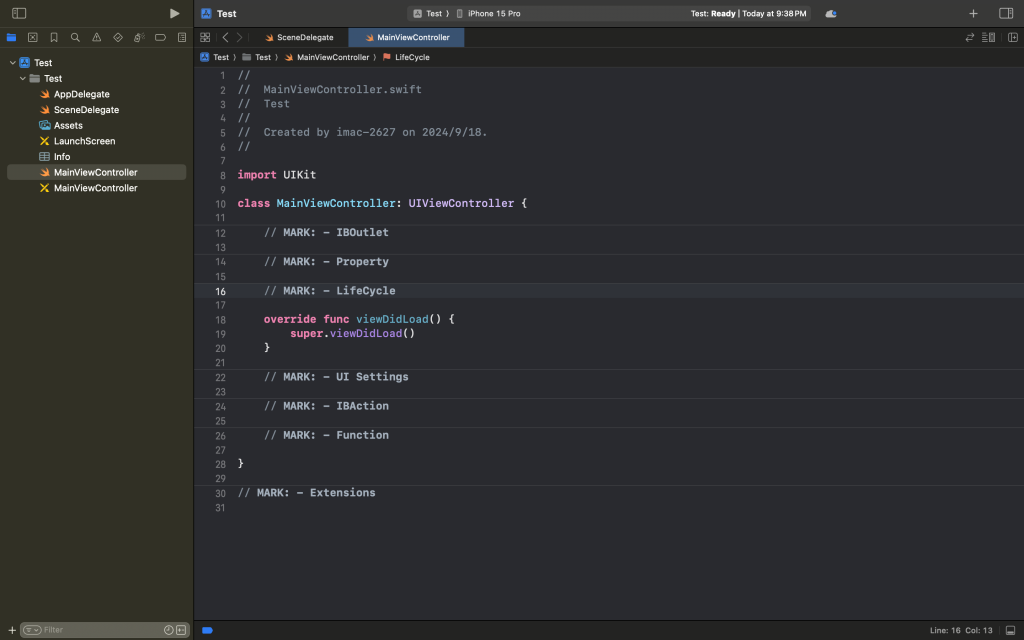Image resolution: width=1024 pixels, height=640 pixels.
Task: Collapse the top-level Test project
Action: 12,63
